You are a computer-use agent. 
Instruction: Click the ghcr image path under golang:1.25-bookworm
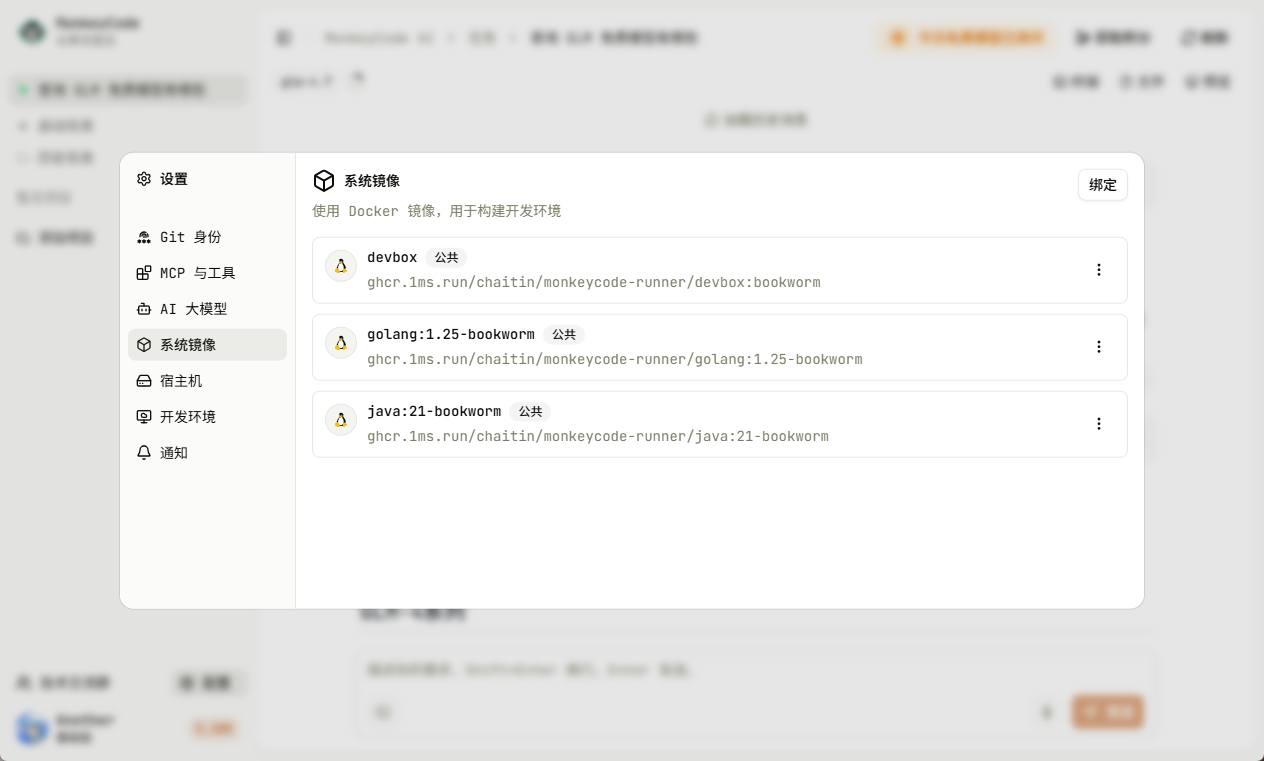pos(615,359)
